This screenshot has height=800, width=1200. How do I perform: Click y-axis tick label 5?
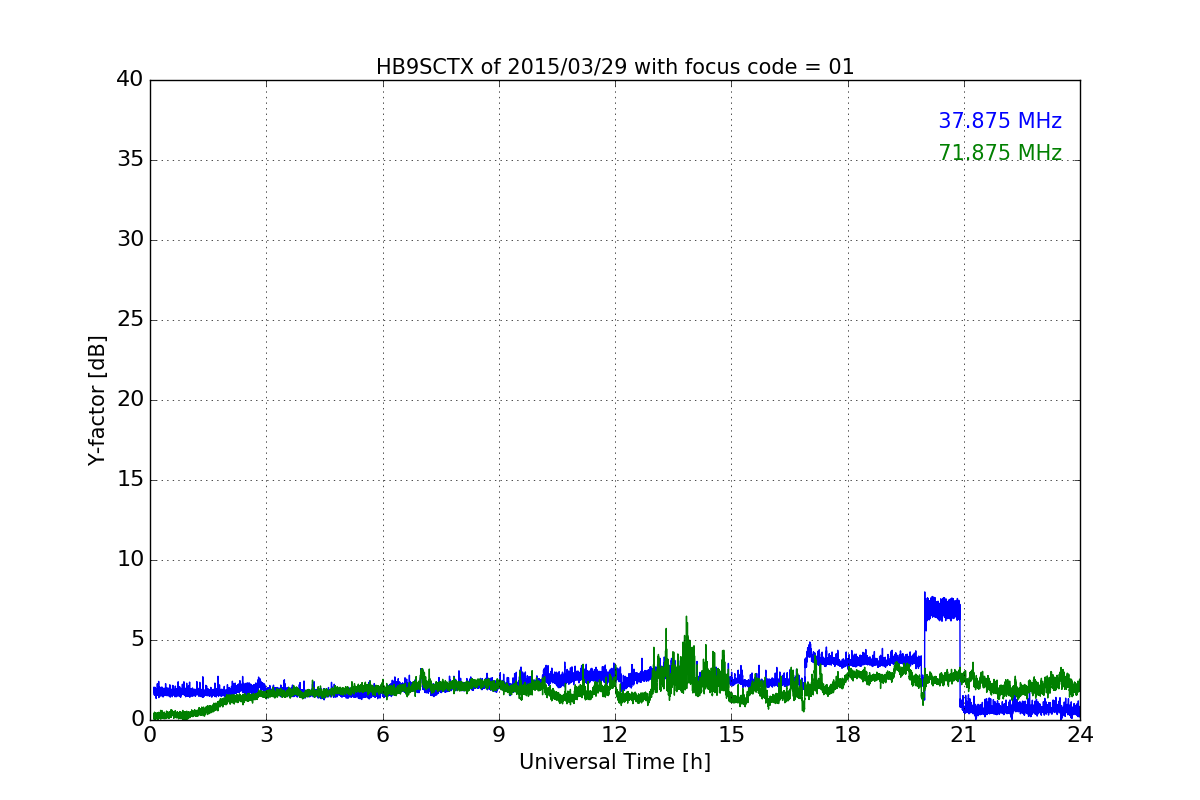(x=137, y=639)
